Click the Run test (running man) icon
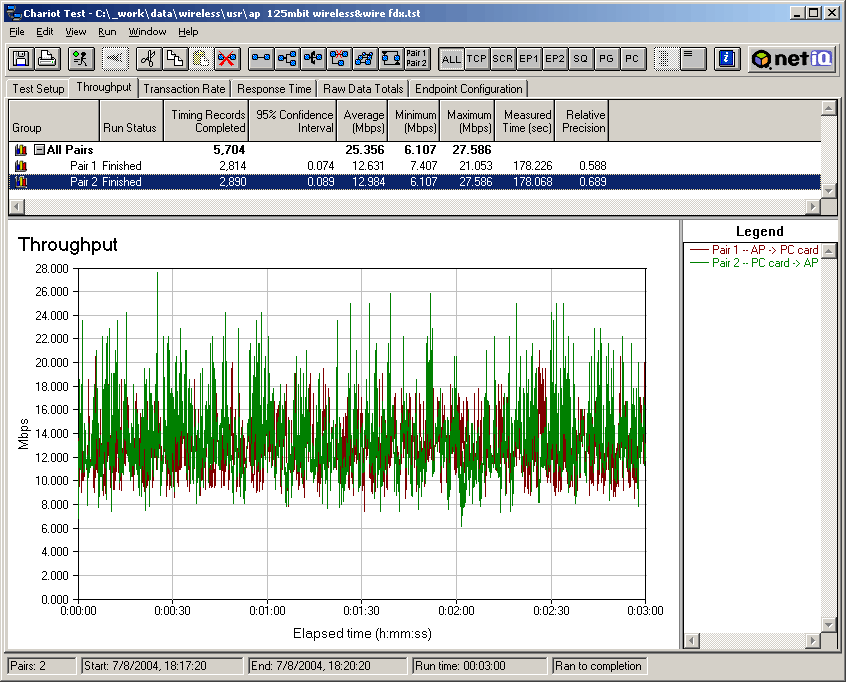 81,59
